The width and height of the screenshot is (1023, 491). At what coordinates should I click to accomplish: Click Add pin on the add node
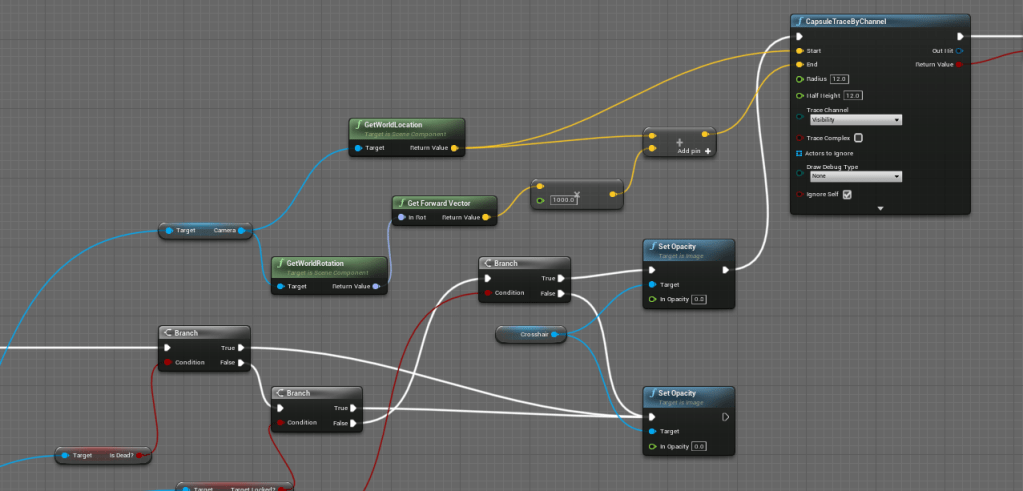pos(696,151)
